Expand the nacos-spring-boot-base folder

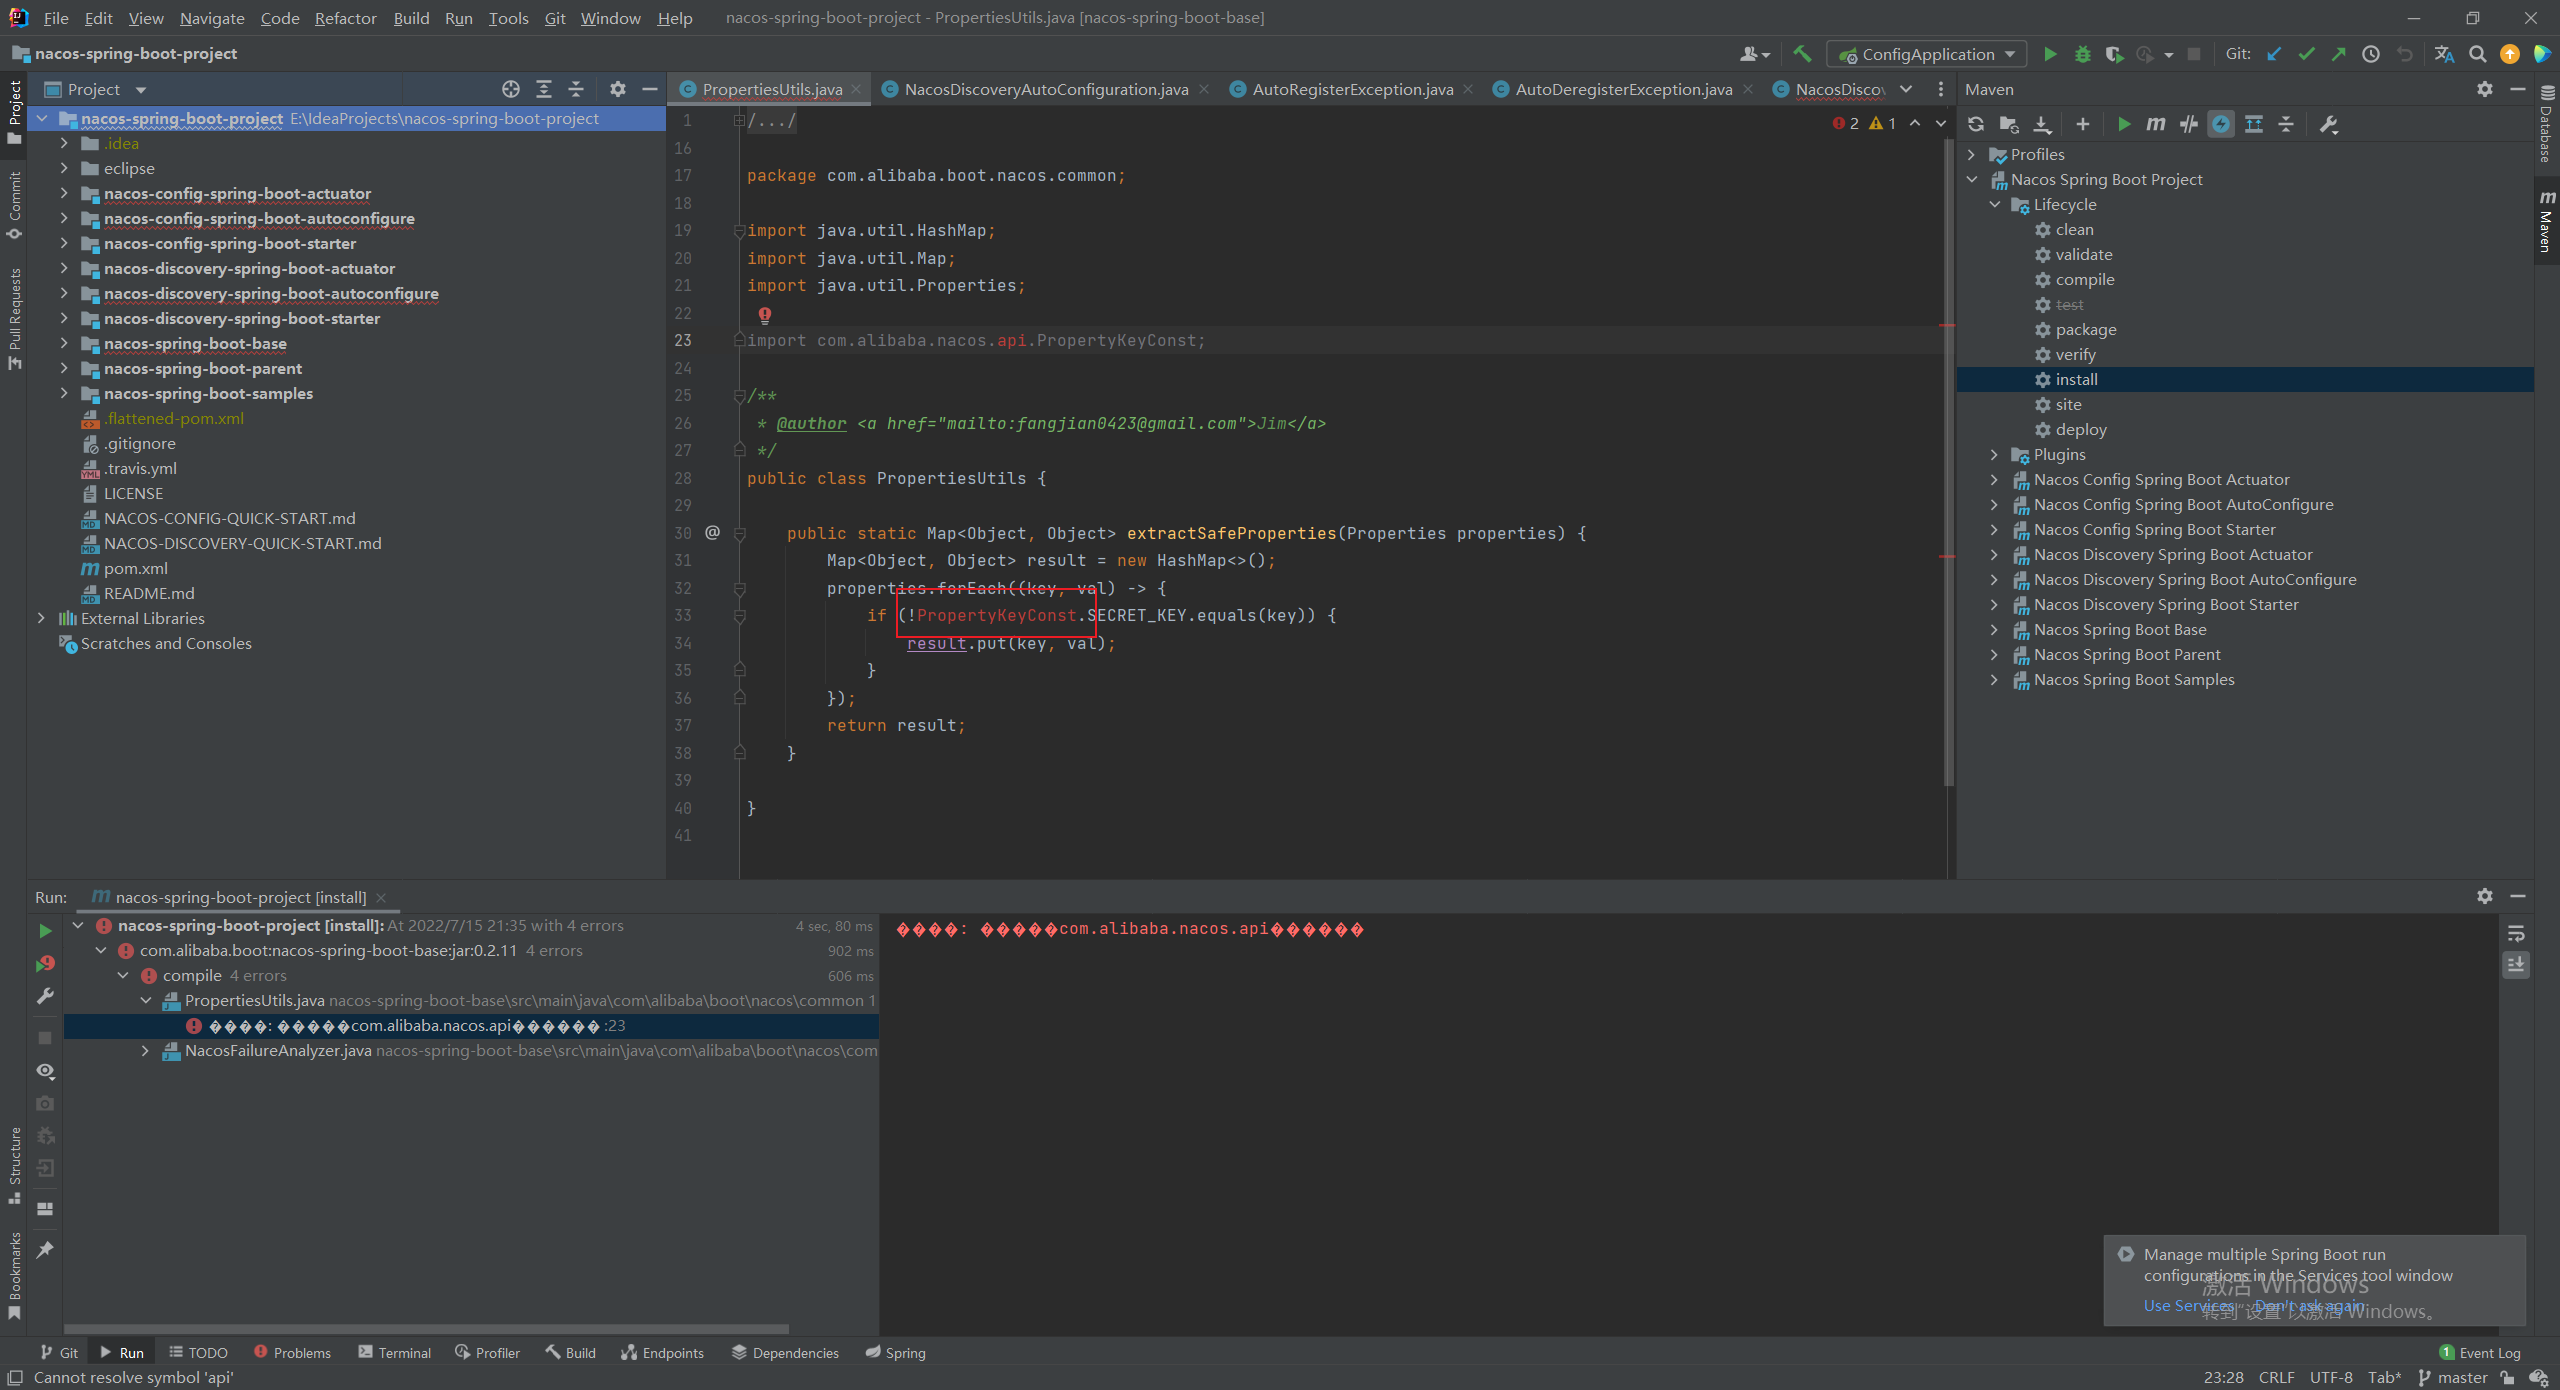tap(64, 343)
